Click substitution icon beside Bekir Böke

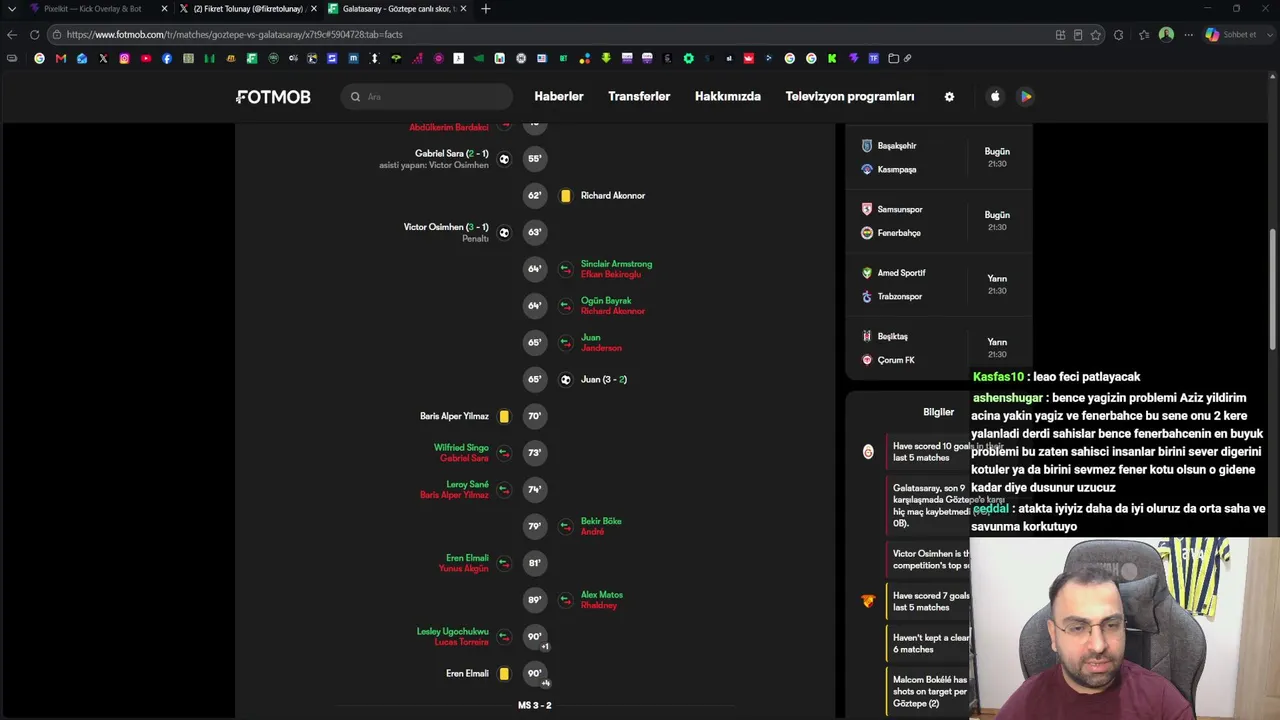[x=565, y=527]
